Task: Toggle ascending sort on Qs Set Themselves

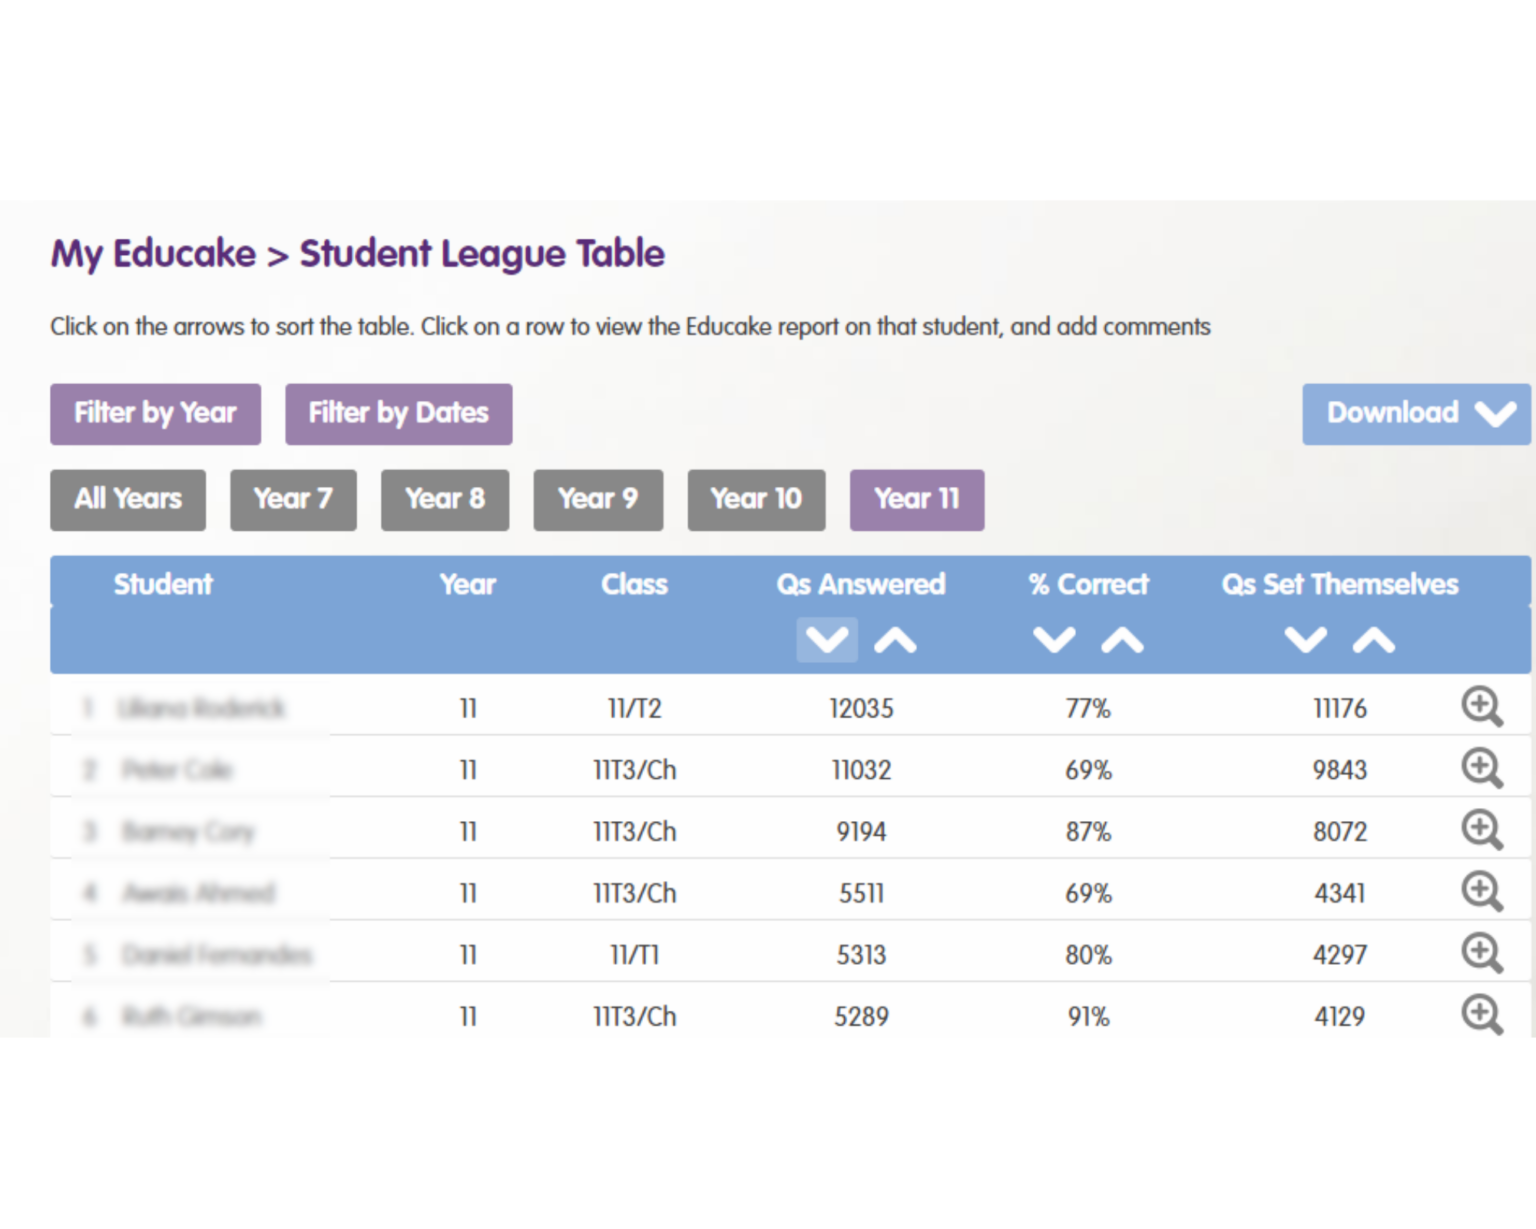Action: pyautogui.click(x=1372, y=640)
